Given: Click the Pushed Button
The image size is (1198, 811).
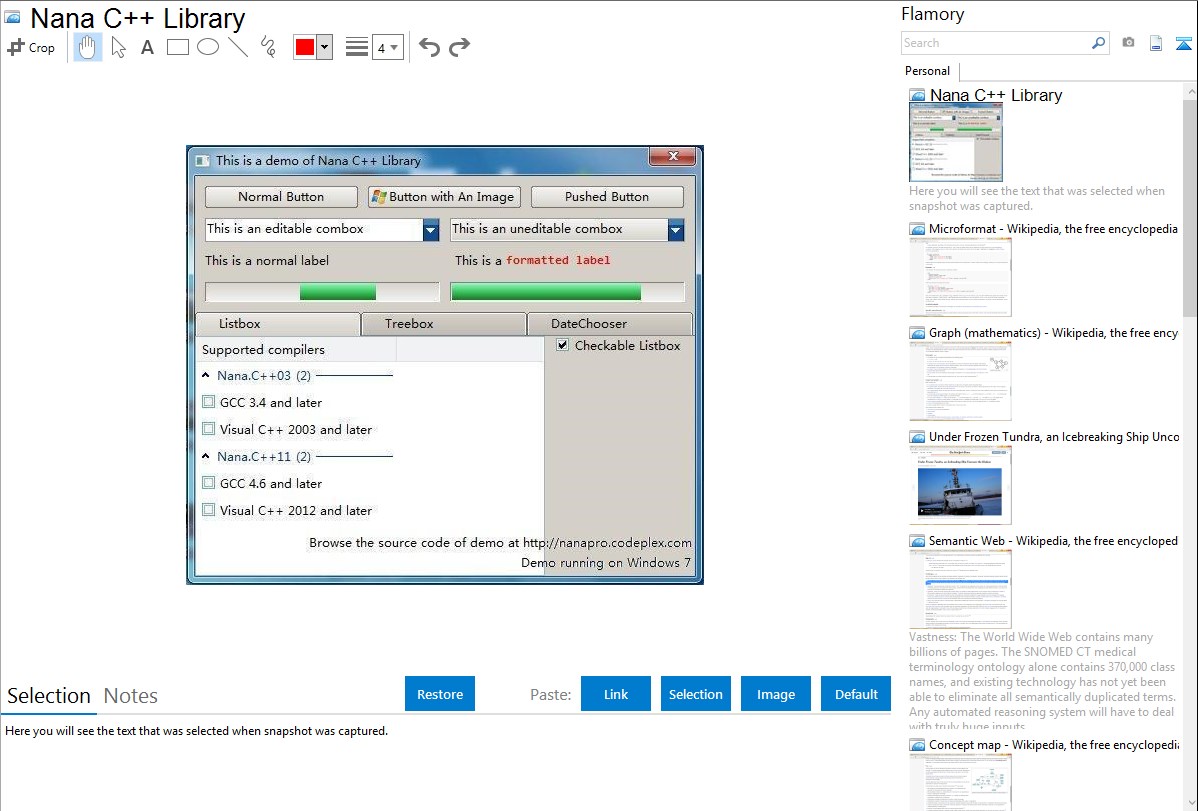Looking at the screenshot, I should pyautogui.click(x=607, y=197).
